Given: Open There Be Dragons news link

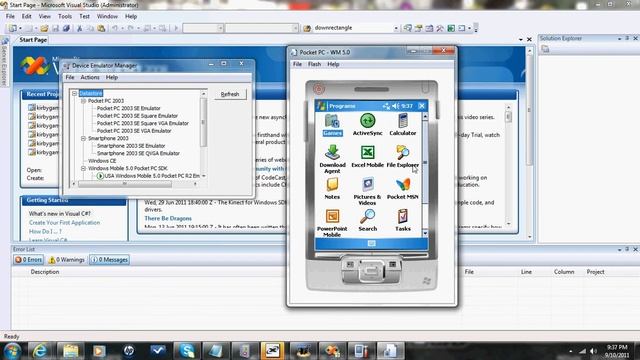Looking at the screenshot, I should click(x=168, y=218).
